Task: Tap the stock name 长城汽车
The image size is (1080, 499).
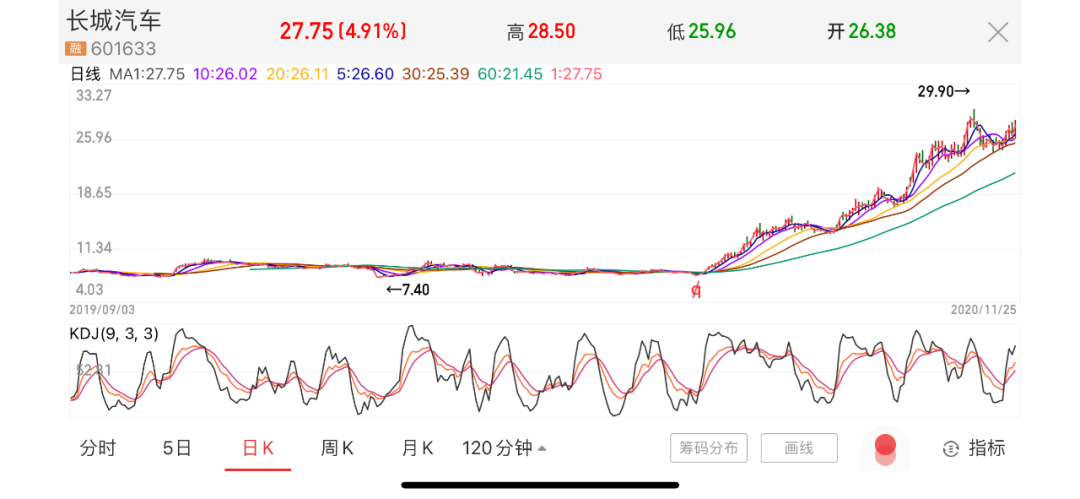Action: 114,21
